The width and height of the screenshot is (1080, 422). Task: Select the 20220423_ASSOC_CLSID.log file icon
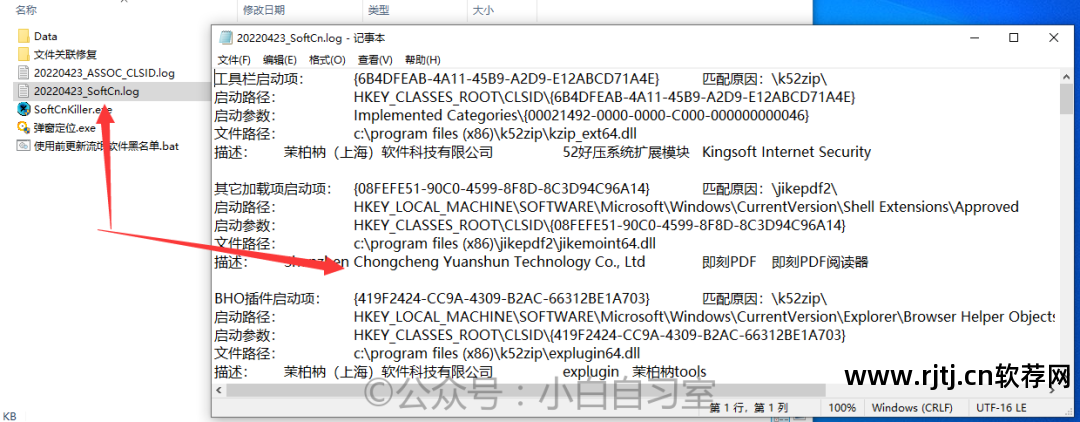click(x=23, y=72)
